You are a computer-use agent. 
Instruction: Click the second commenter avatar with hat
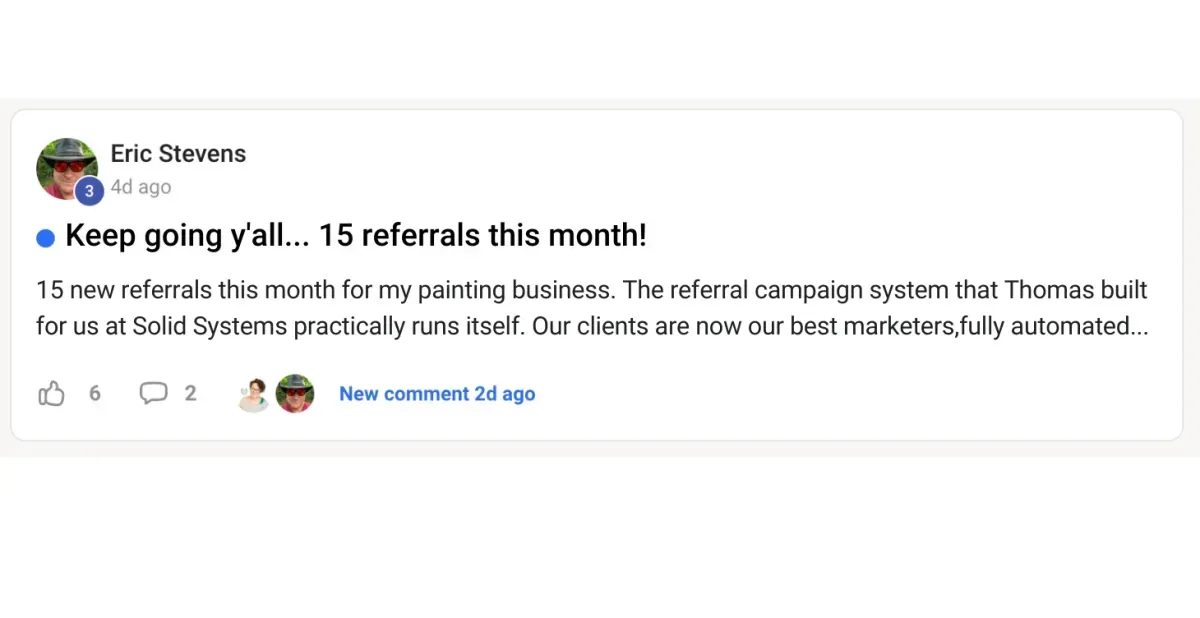(295, 394)
